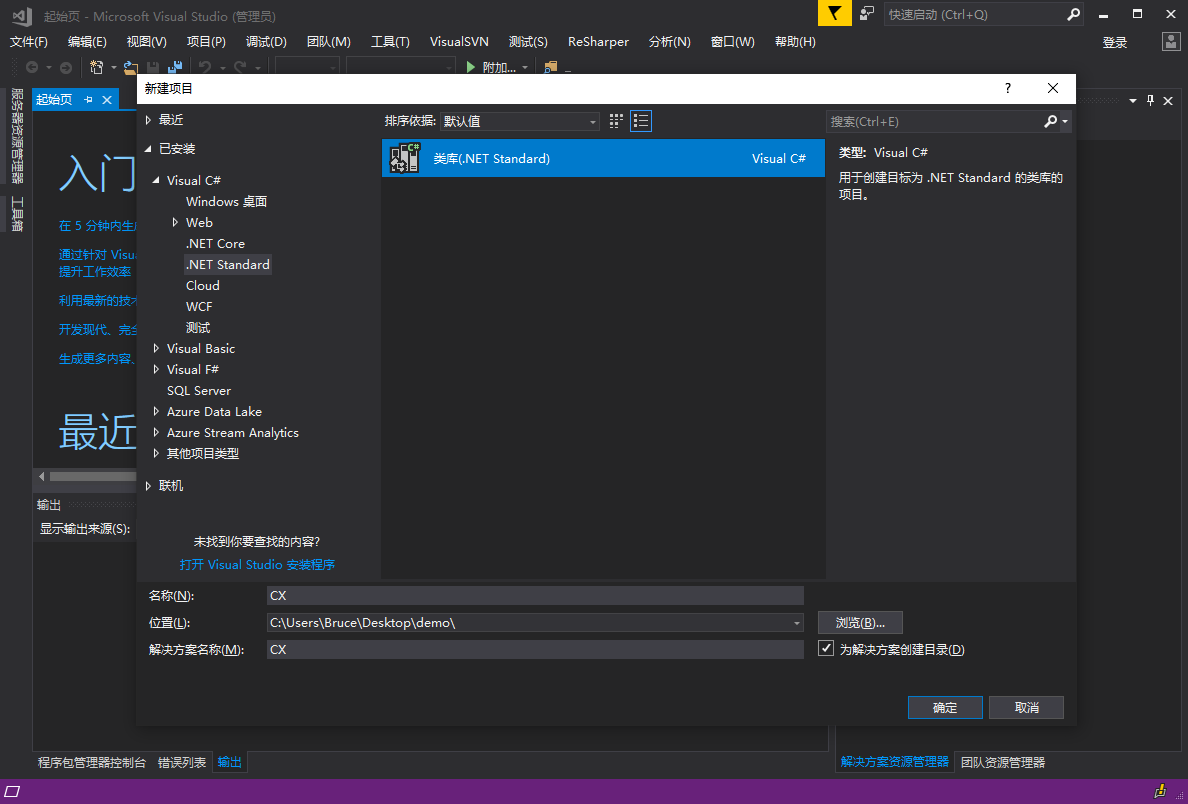Screen dimensions: 1188x804
Task: Click the Redo toolbar icon
Action: 240,67
